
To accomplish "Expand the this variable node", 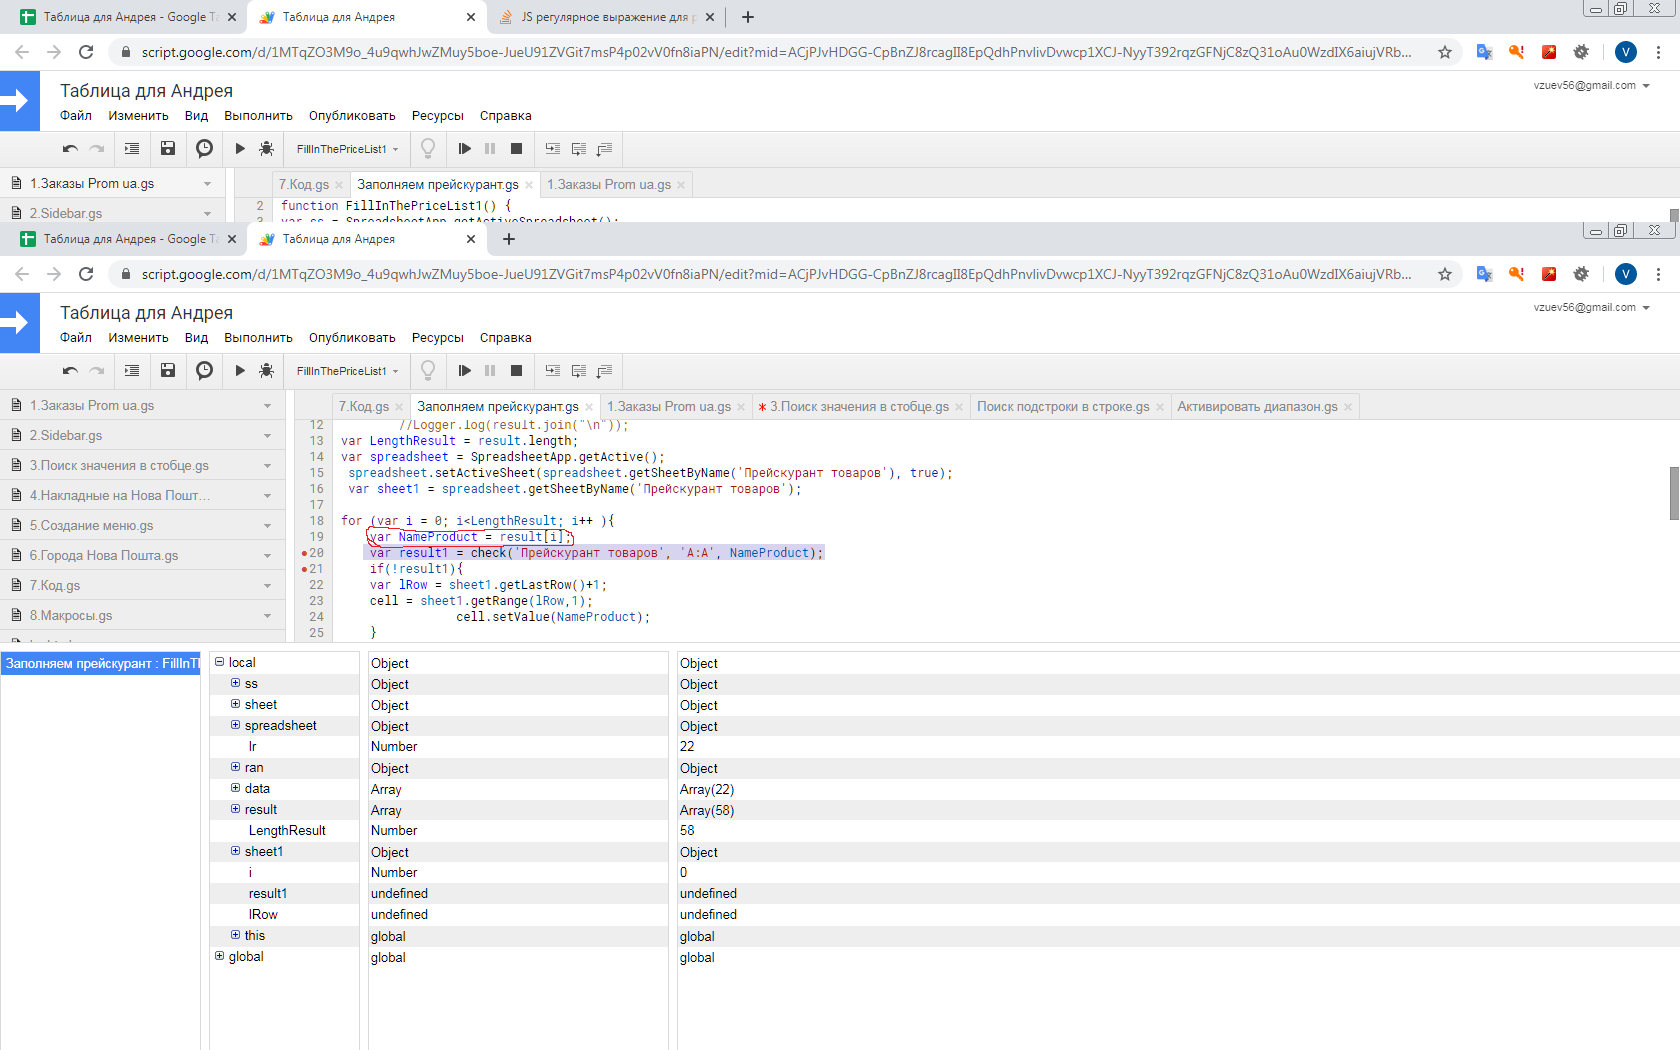I will pyautogui.click(x=235, y=935).
